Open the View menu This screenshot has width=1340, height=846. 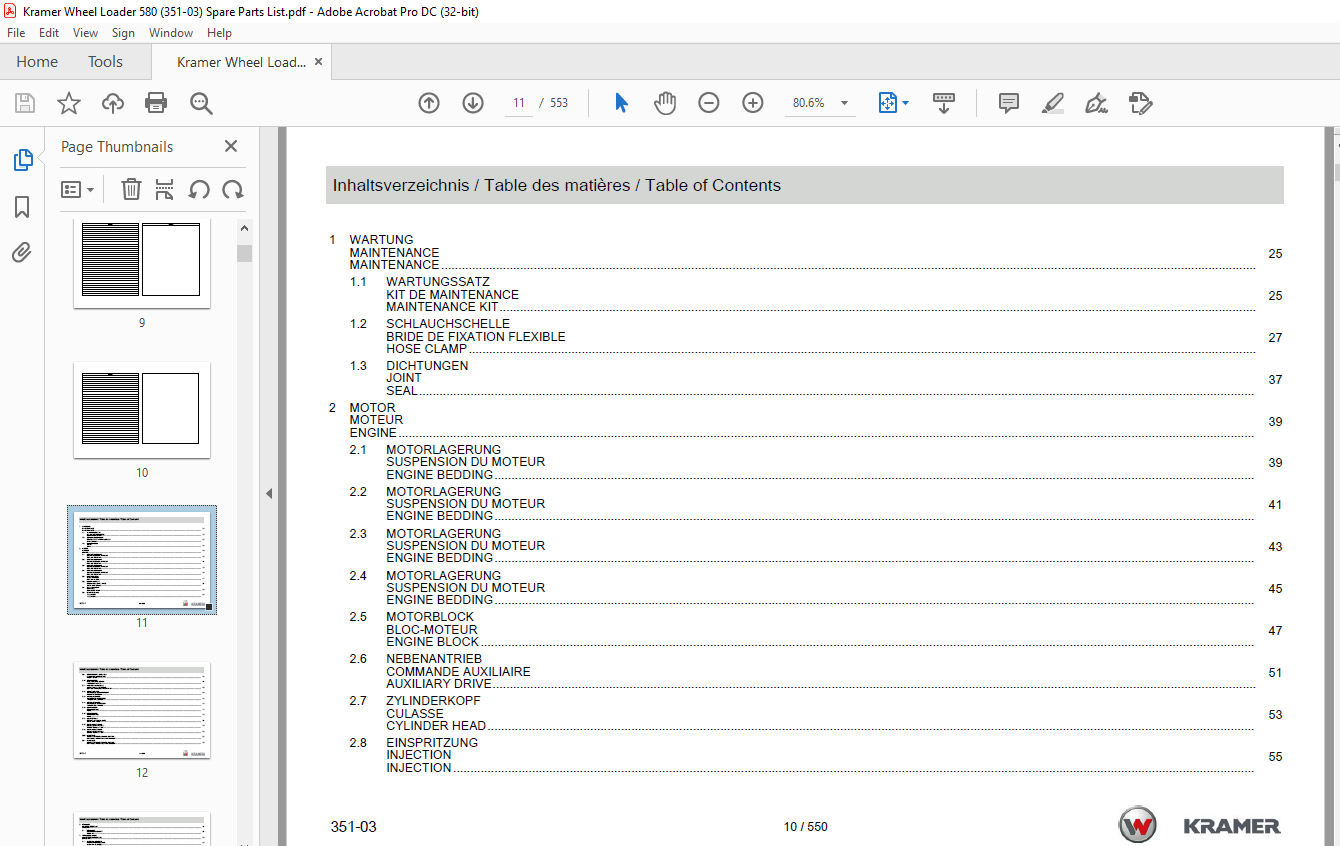pos(86,33)
